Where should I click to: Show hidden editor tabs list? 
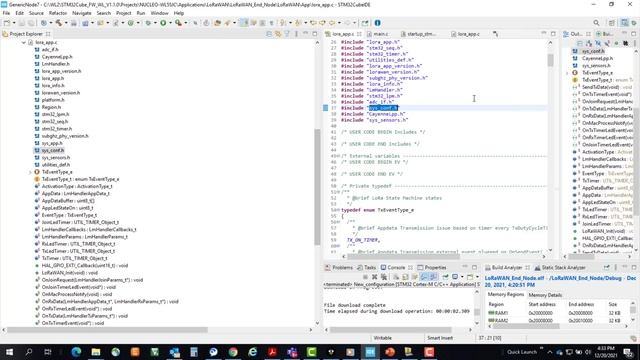tap(495, 34)
